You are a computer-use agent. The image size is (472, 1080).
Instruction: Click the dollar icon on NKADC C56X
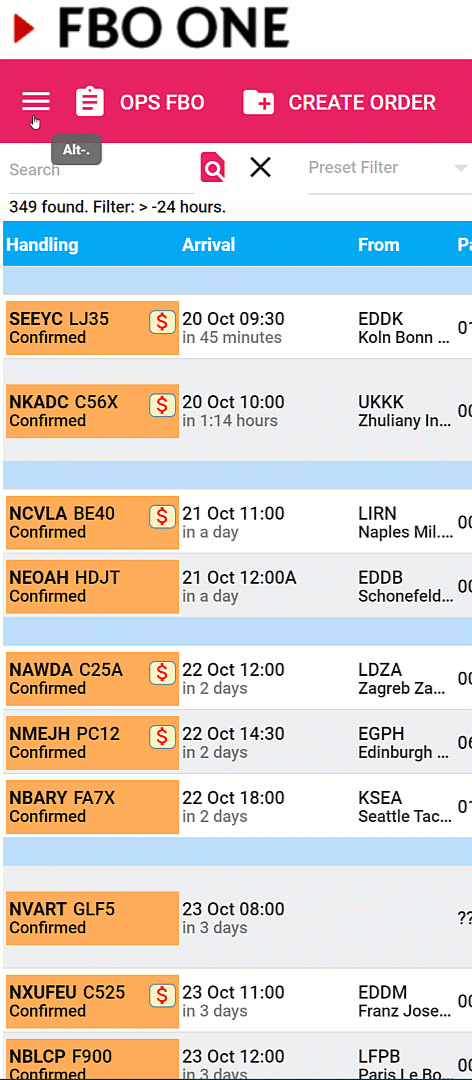(163, 405)
